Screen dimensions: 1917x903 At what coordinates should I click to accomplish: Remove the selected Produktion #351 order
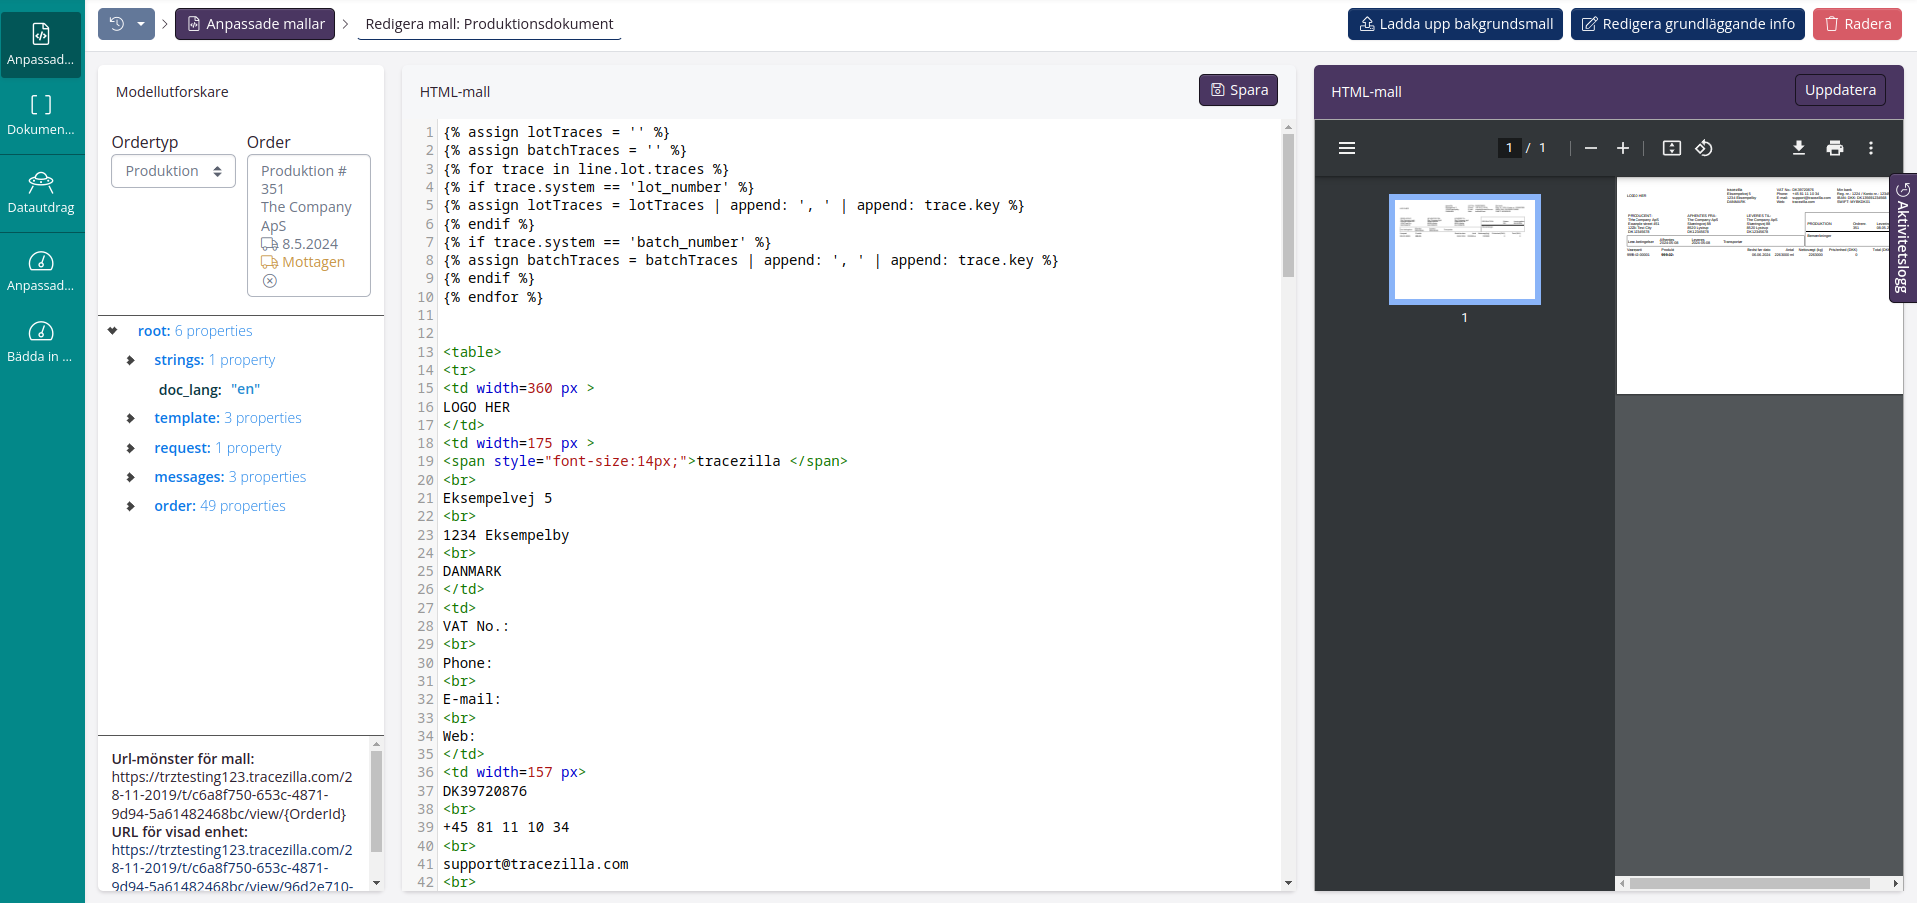270,281
